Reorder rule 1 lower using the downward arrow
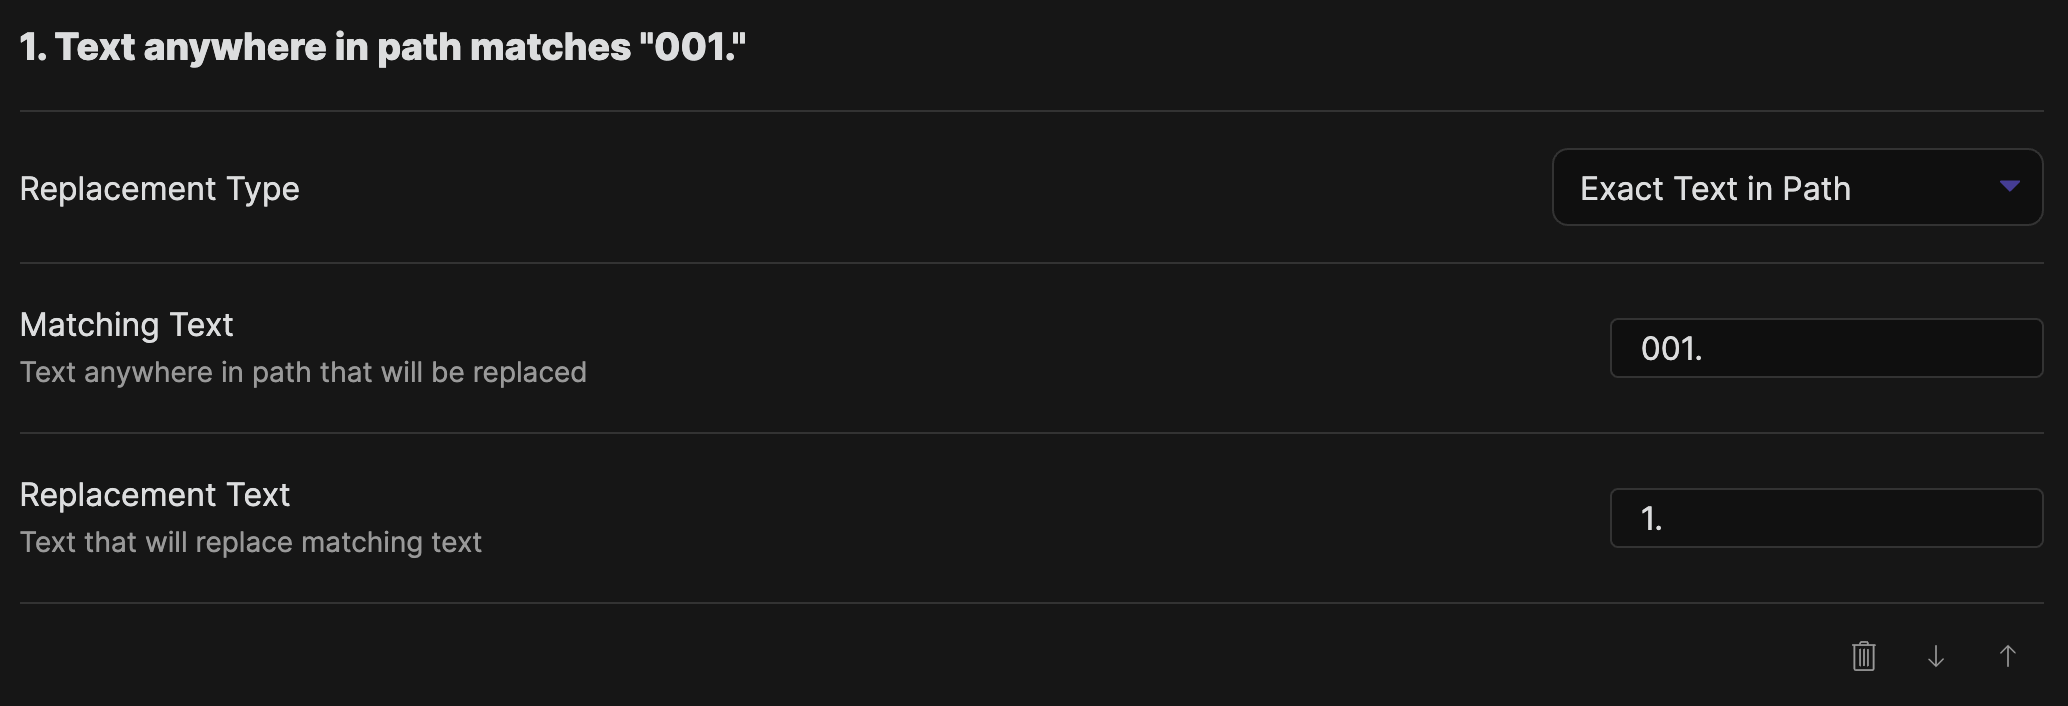Viewport: 2068px width, 706px height. [x=1936, y=656]
